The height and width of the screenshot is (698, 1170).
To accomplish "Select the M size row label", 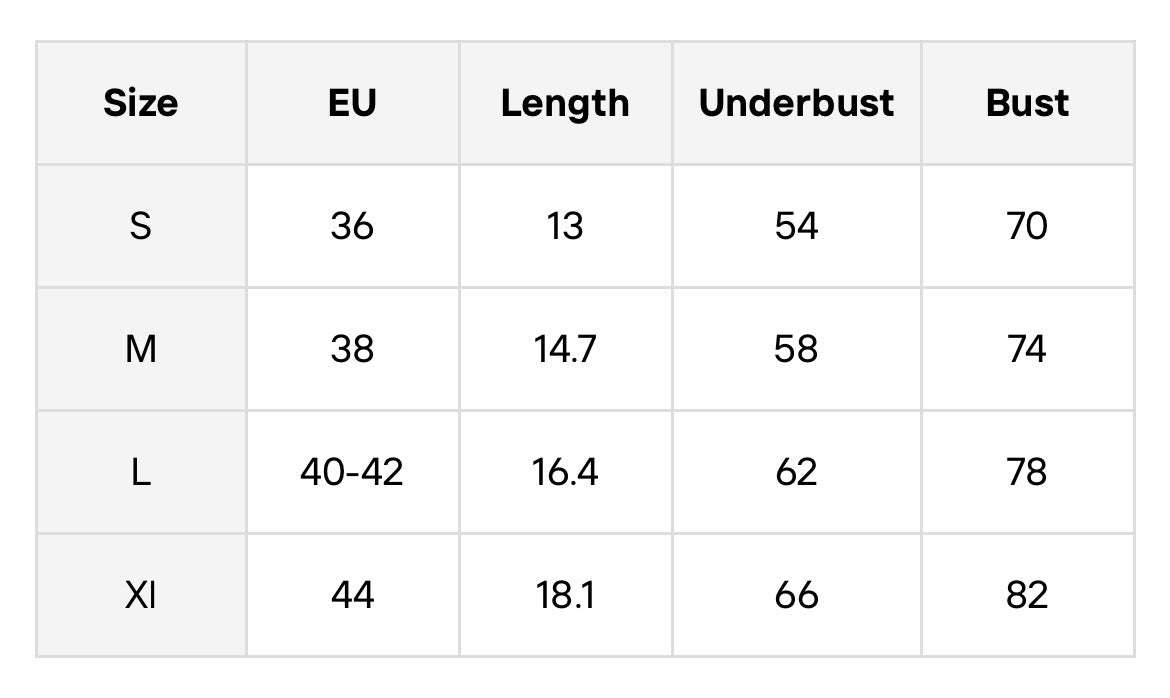I will click(141, 349).
